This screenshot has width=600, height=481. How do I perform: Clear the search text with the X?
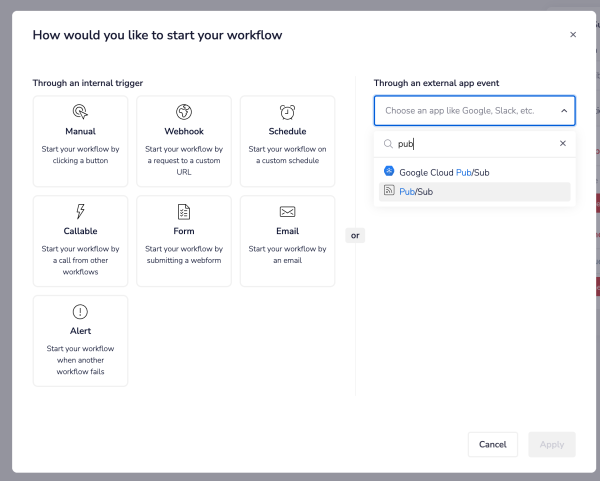[x=562, y=143]
